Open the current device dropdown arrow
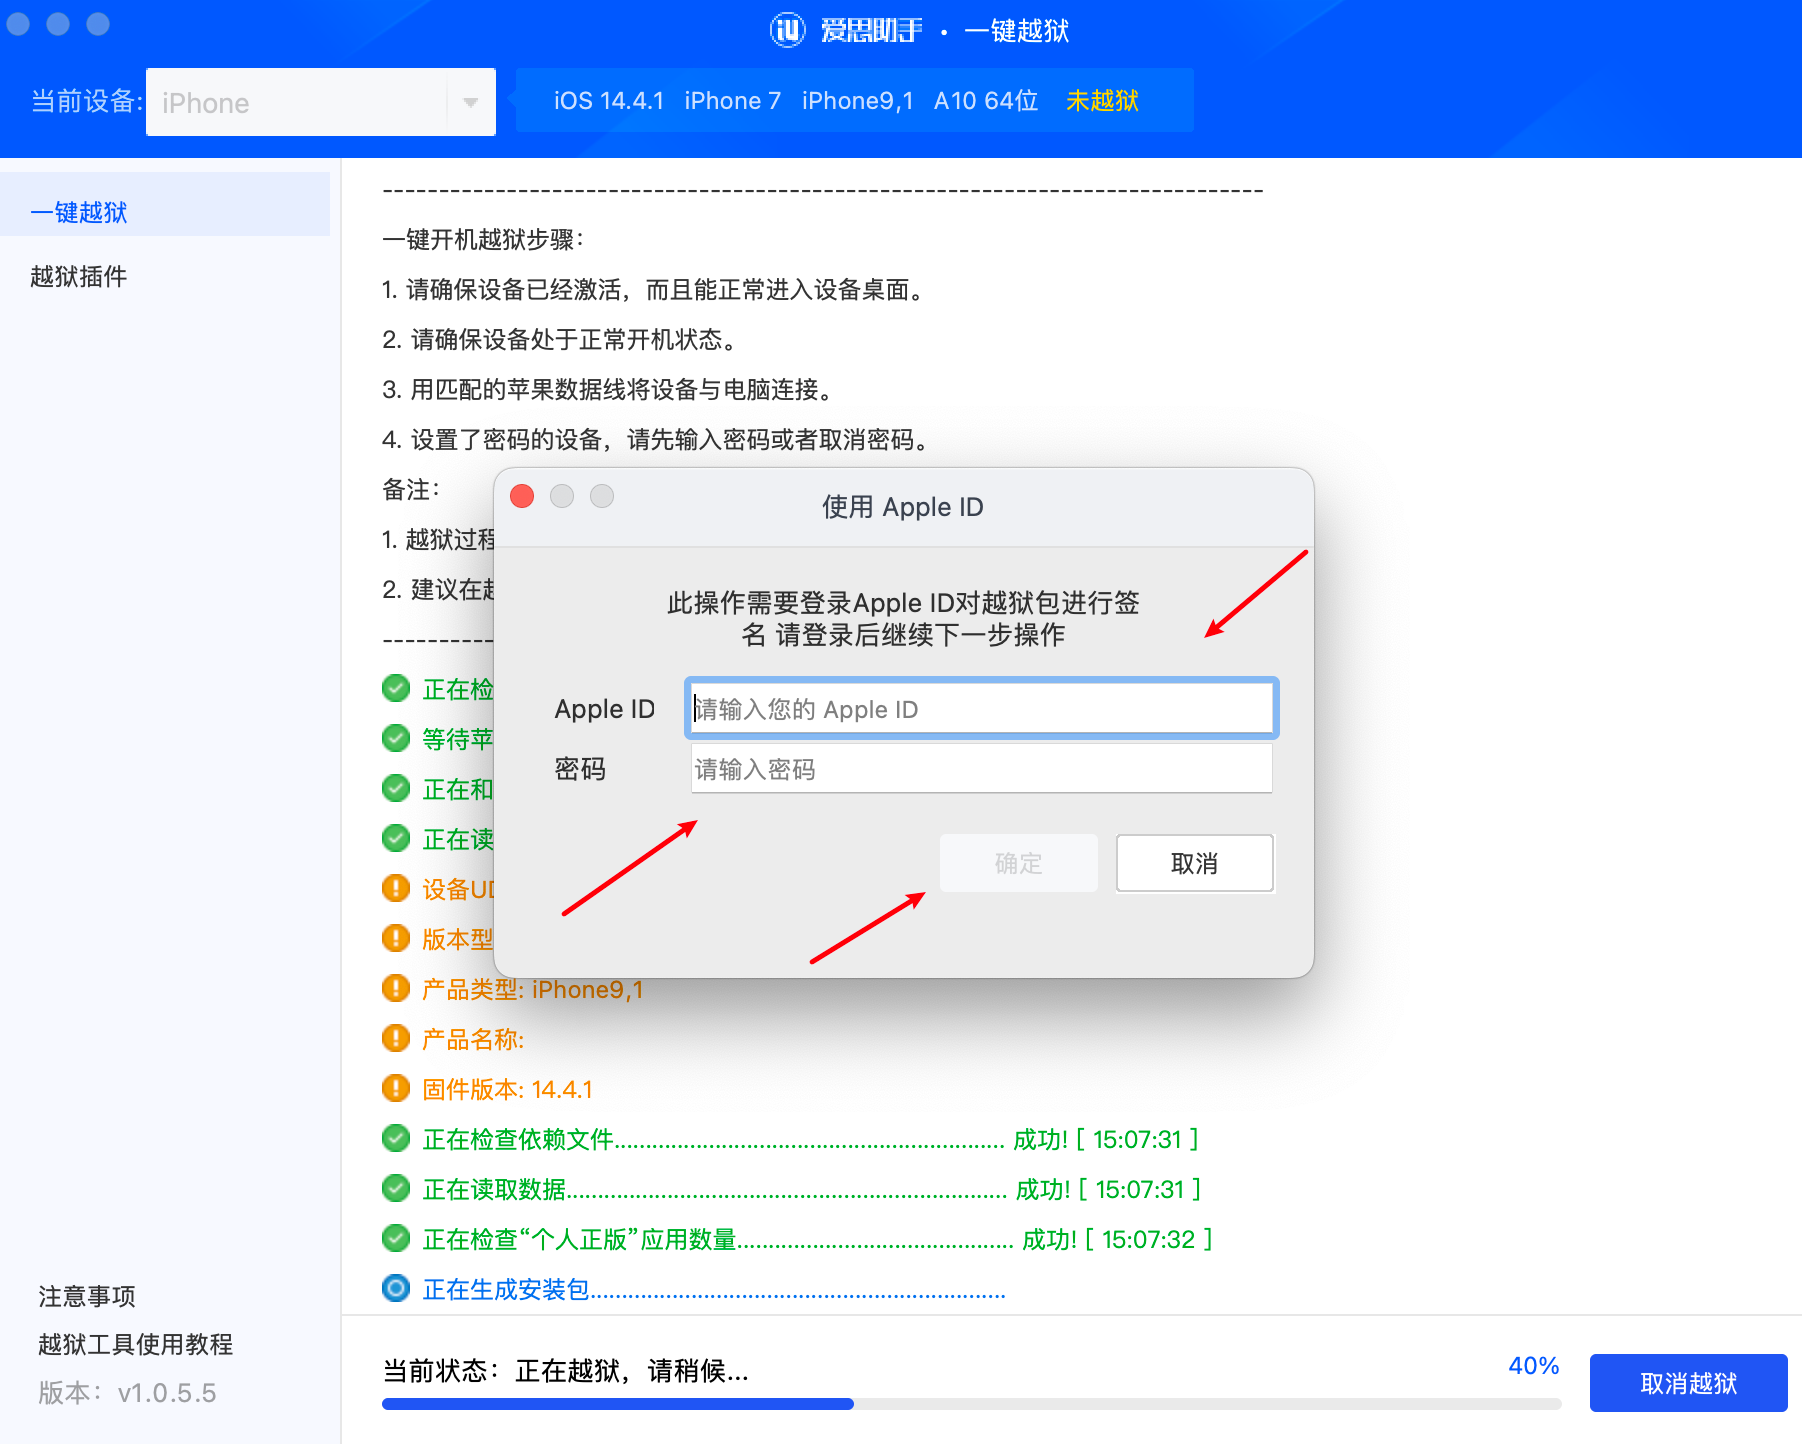Image resolution: width=1802 pixels, height=1444 pixels. [x=470, y=102]
